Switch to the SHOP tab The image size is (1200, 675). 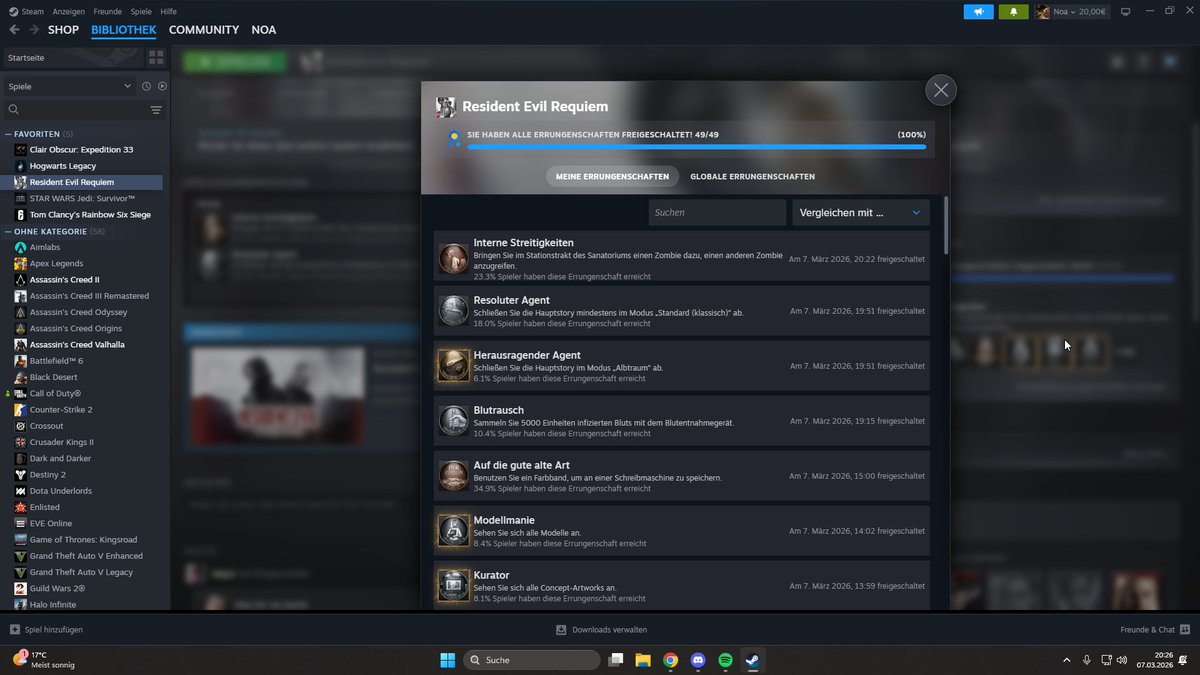coord(63,30)
